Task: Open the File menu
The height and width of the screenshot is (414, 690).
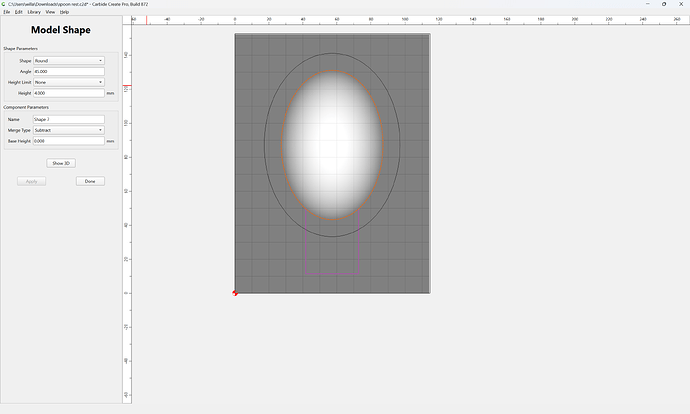Action: tap(7, 12)
